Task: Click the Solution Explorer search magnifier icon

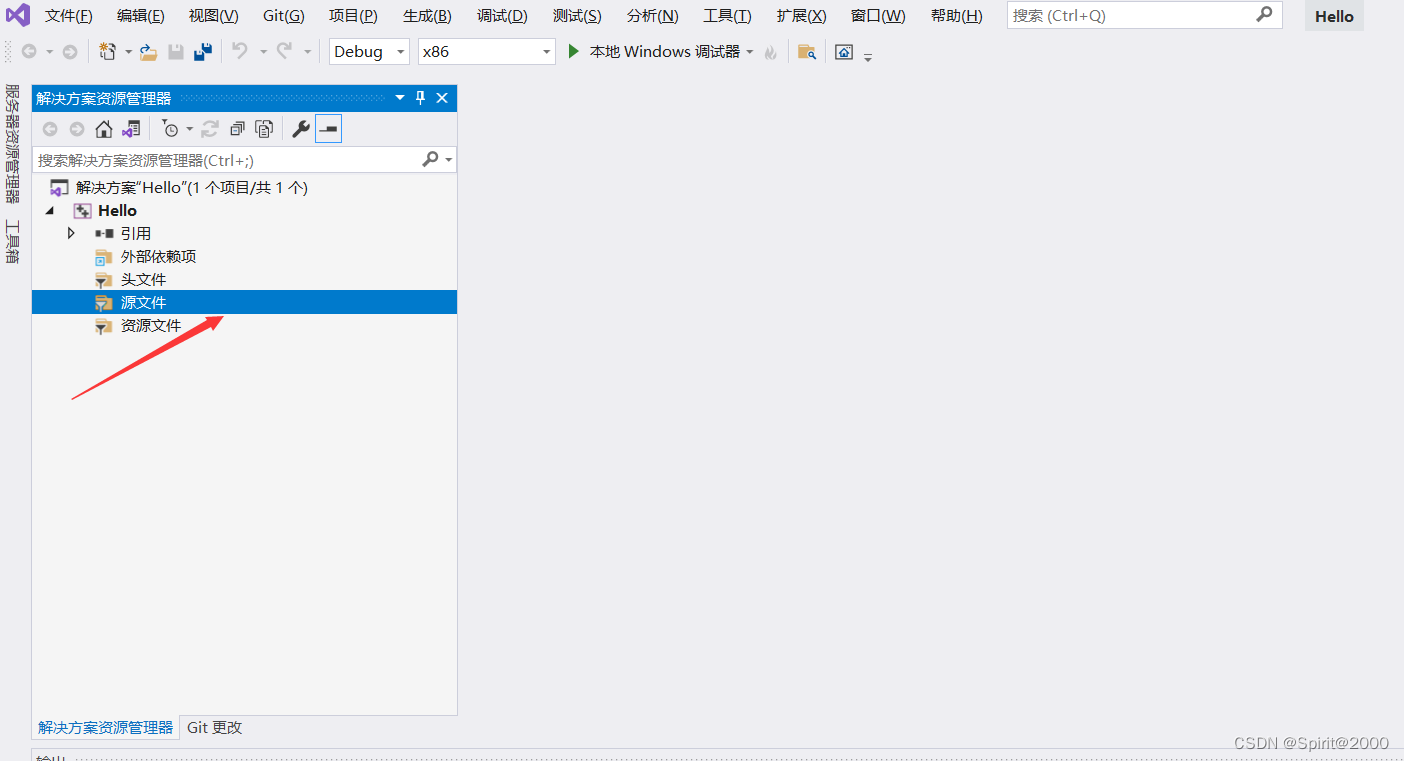Action: [x=430, y=159]
